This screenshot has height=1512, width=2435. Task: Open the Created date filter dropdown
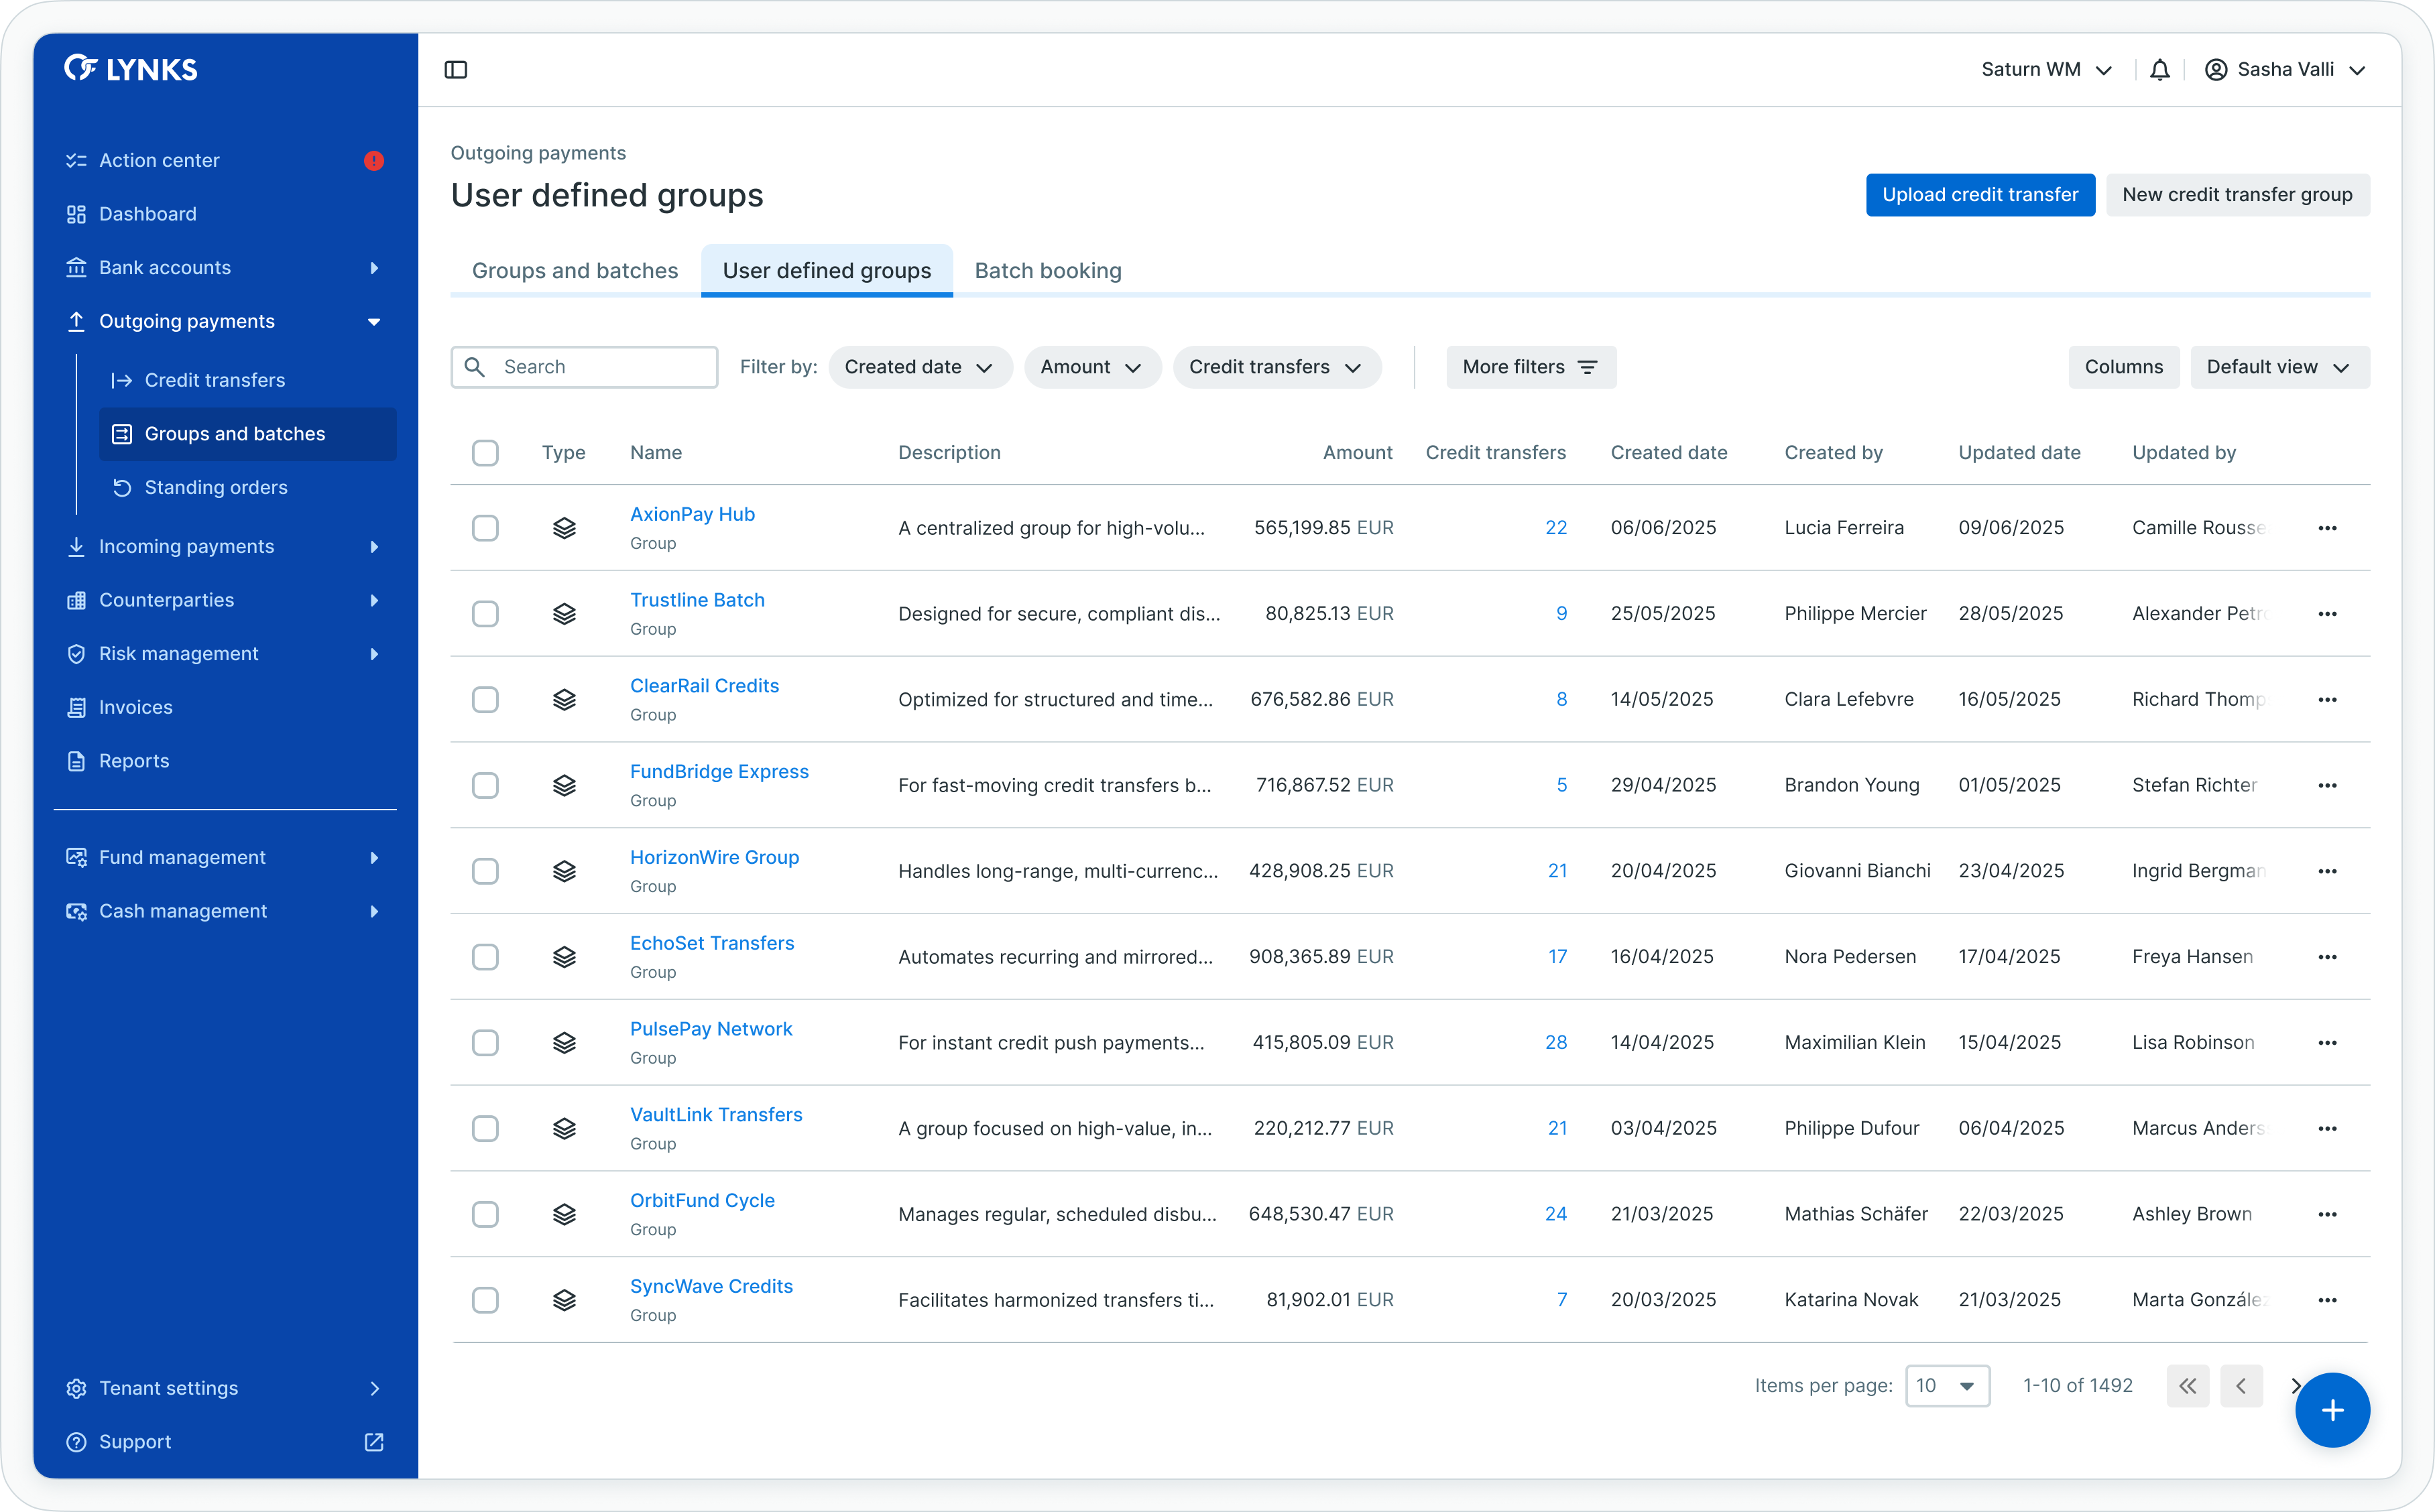(919, 367)
